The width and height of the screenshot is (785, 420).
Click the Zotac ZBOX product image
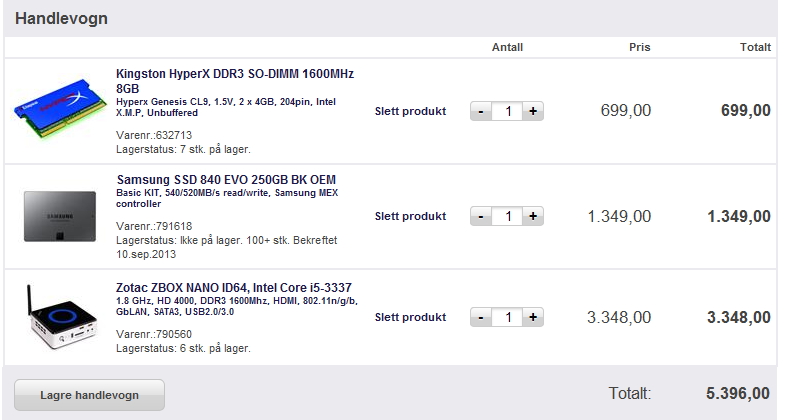59,317
